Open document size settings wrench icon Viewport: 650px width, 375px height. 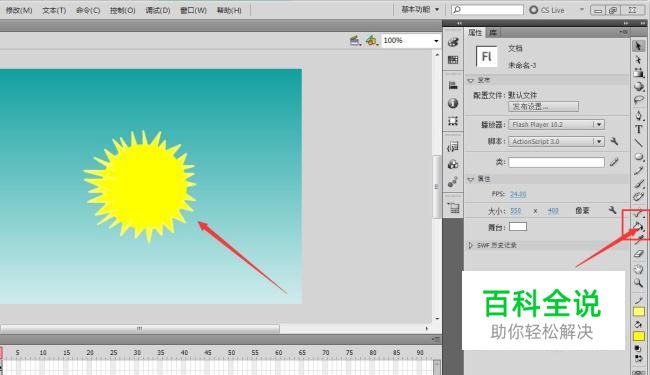(612, 210)
